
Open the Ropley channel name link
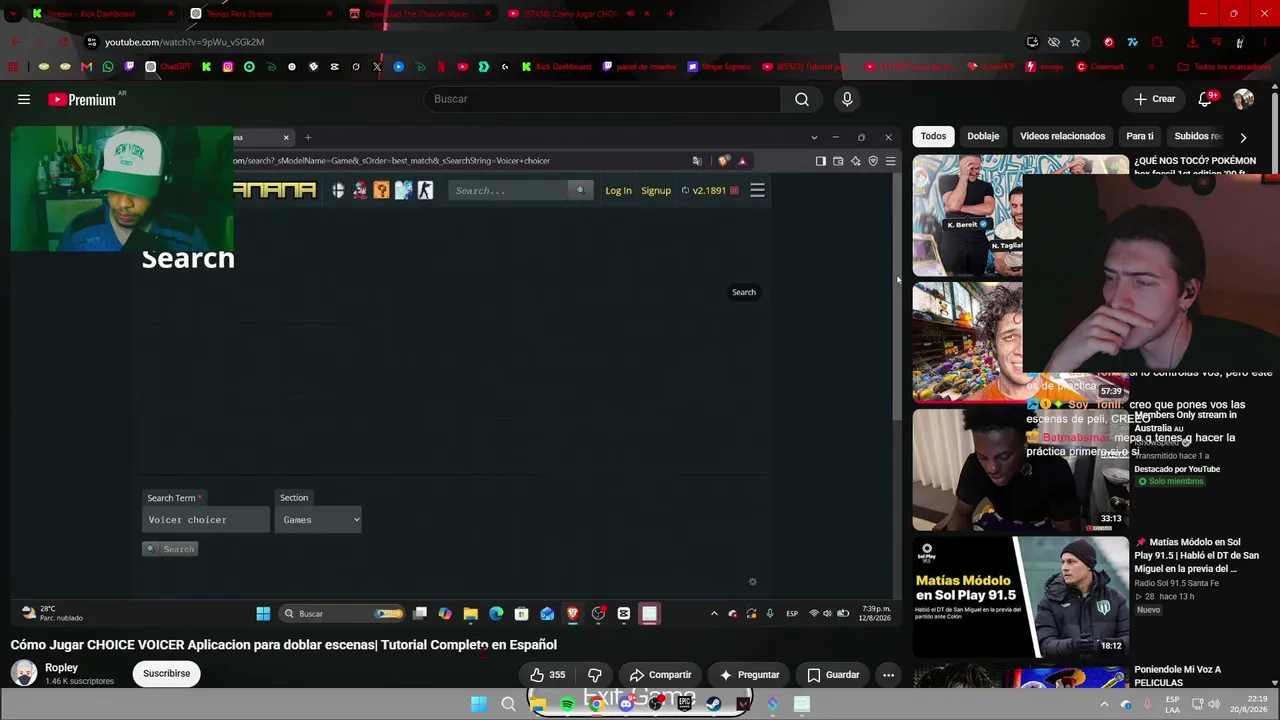click(x=61, y=668)
